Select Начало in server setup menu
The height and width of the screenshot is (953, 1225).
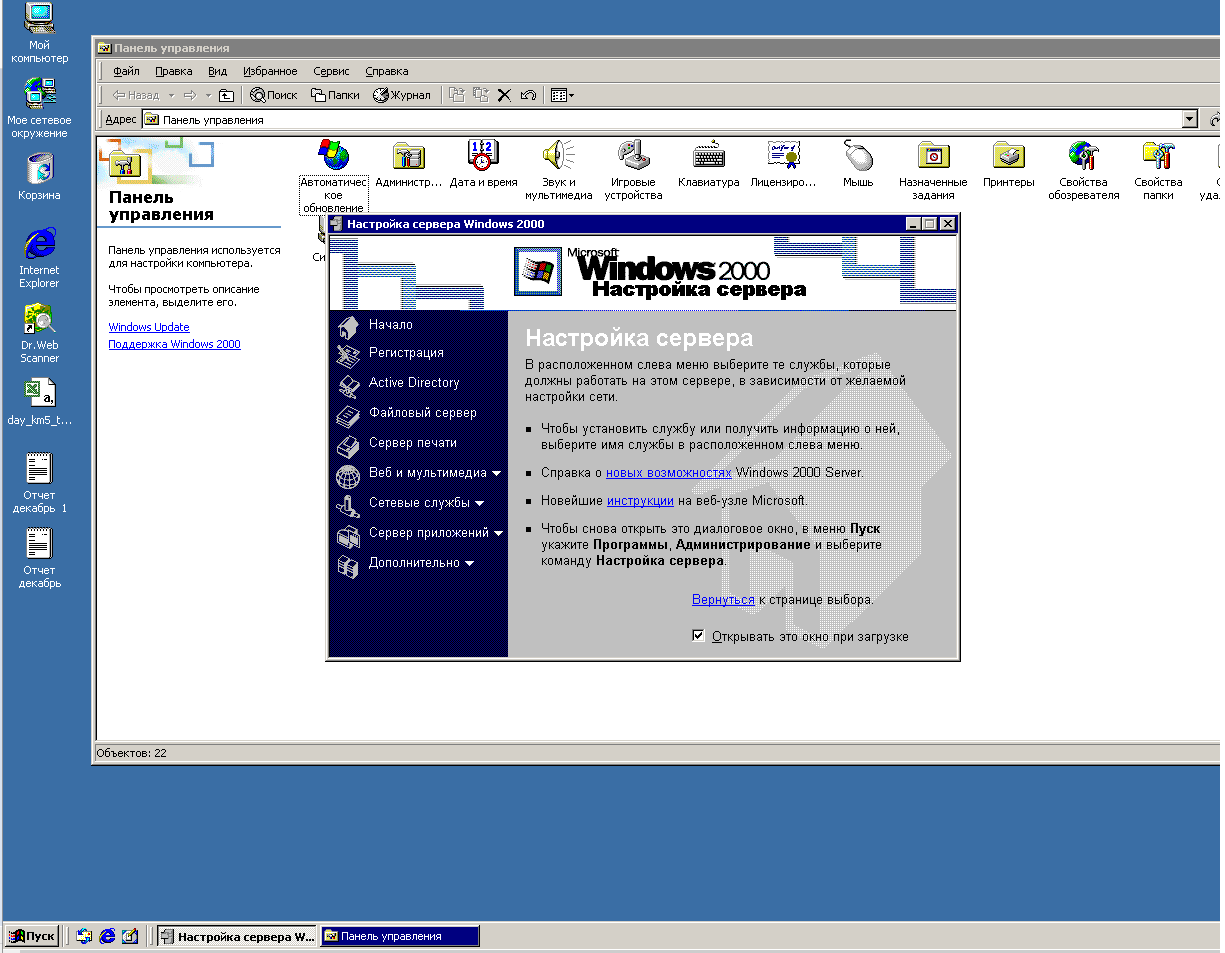click(390, 325)
